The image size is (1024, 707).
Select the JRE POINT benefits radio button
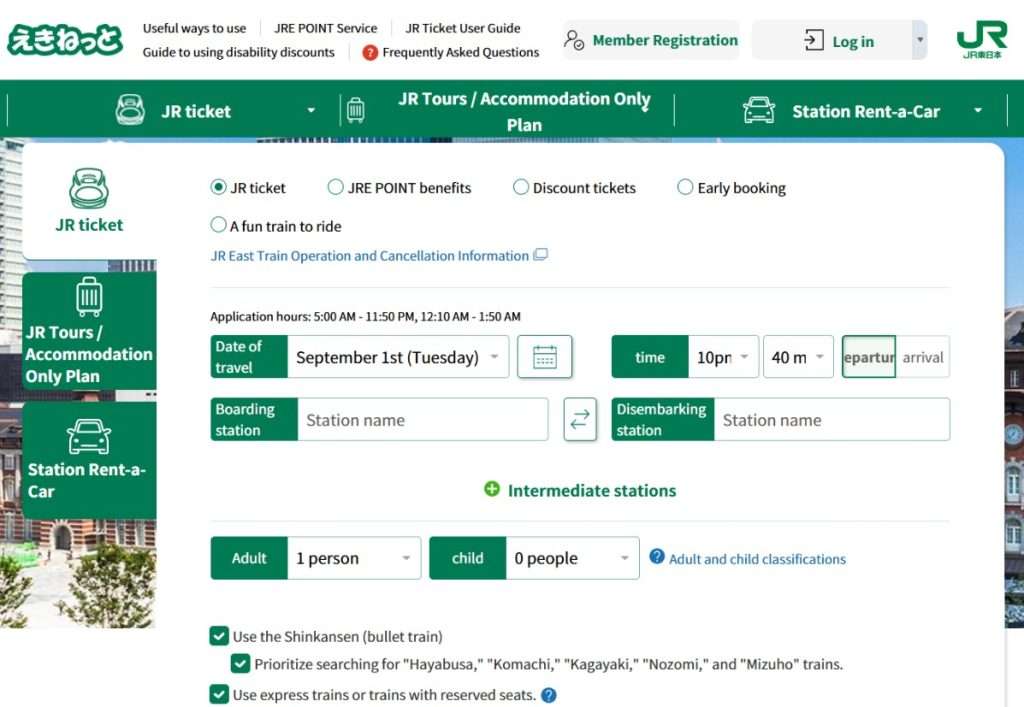[x=335, y=187]
